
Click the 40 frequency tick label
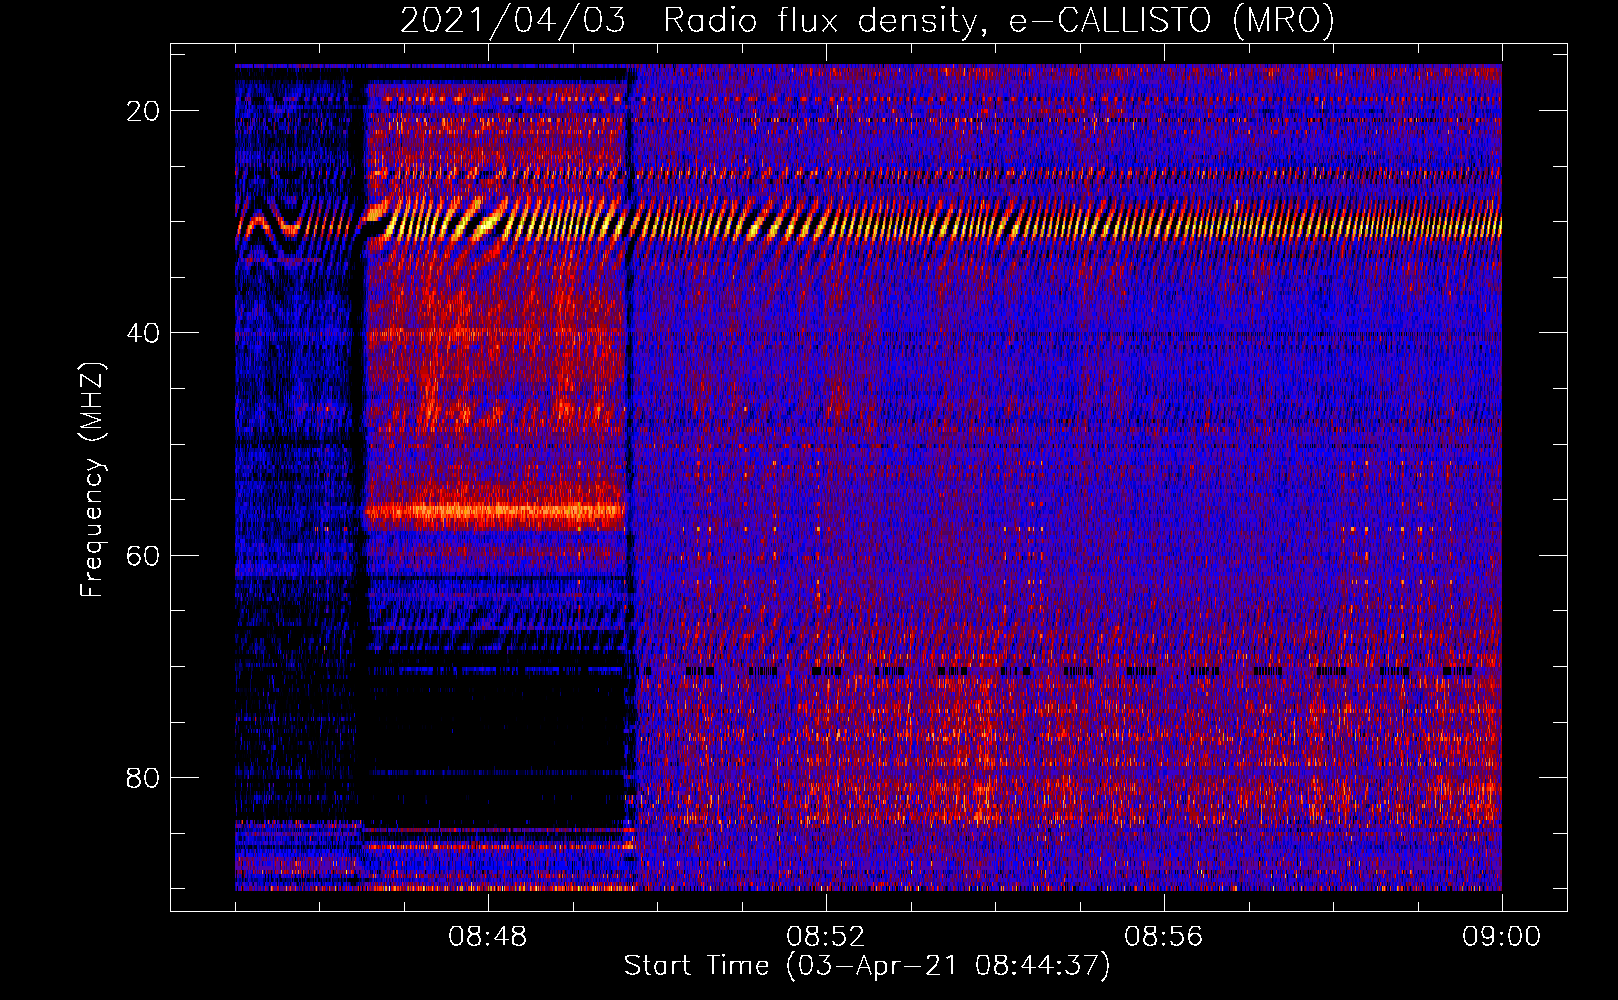143,333
